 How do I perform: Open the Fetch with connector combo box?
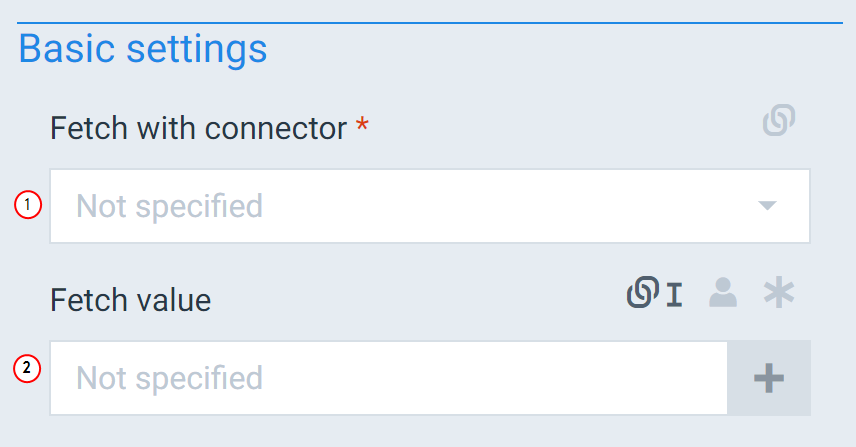[x=430, y=206]
